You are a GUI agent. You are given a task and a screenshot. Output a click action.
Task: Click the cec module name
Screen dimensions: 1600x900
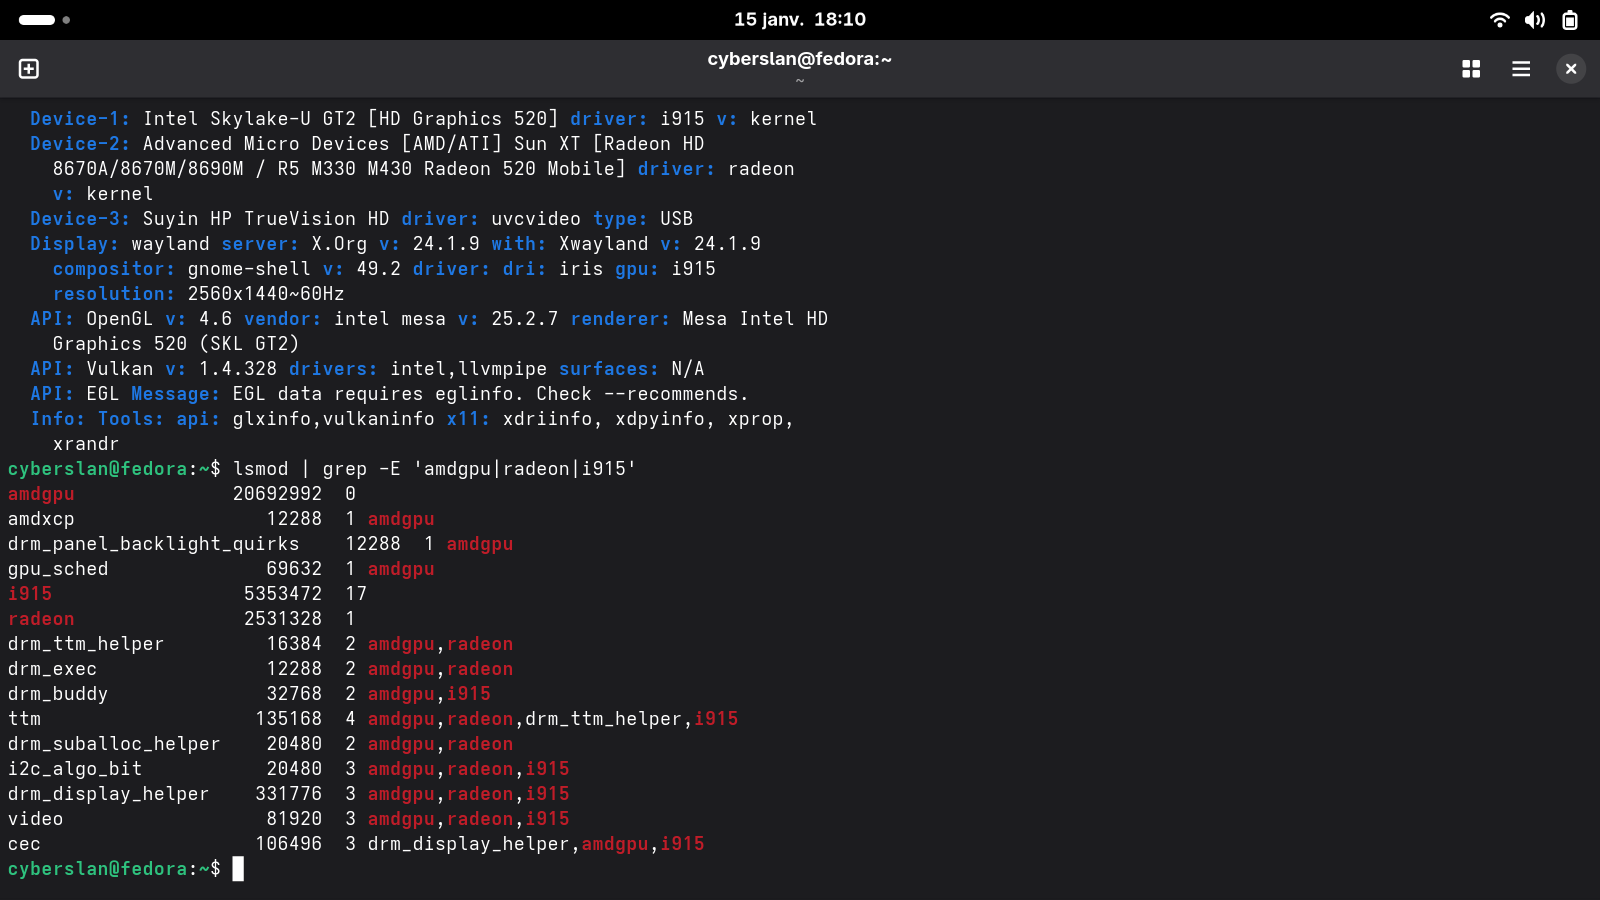click(24, 844)
